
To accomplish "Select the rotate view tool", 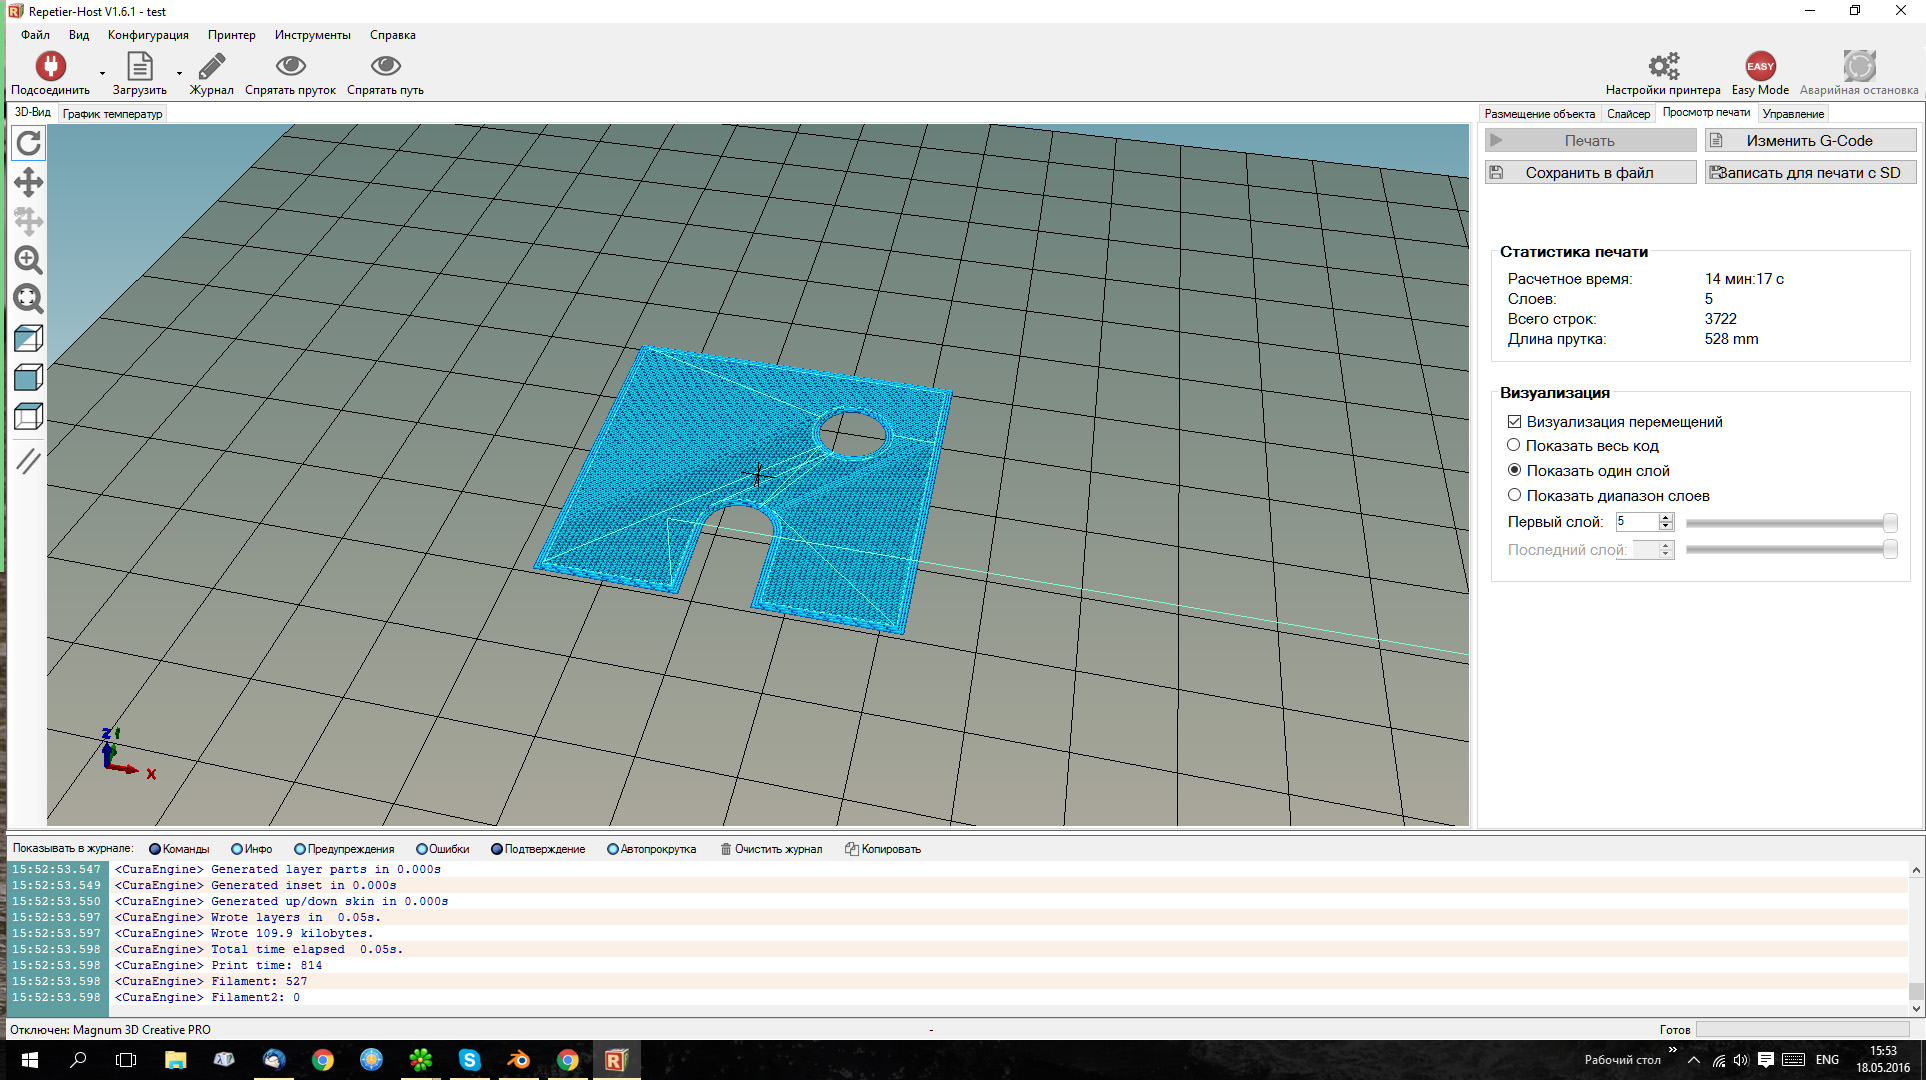I will pyautogui.click(x=28, y=143).
